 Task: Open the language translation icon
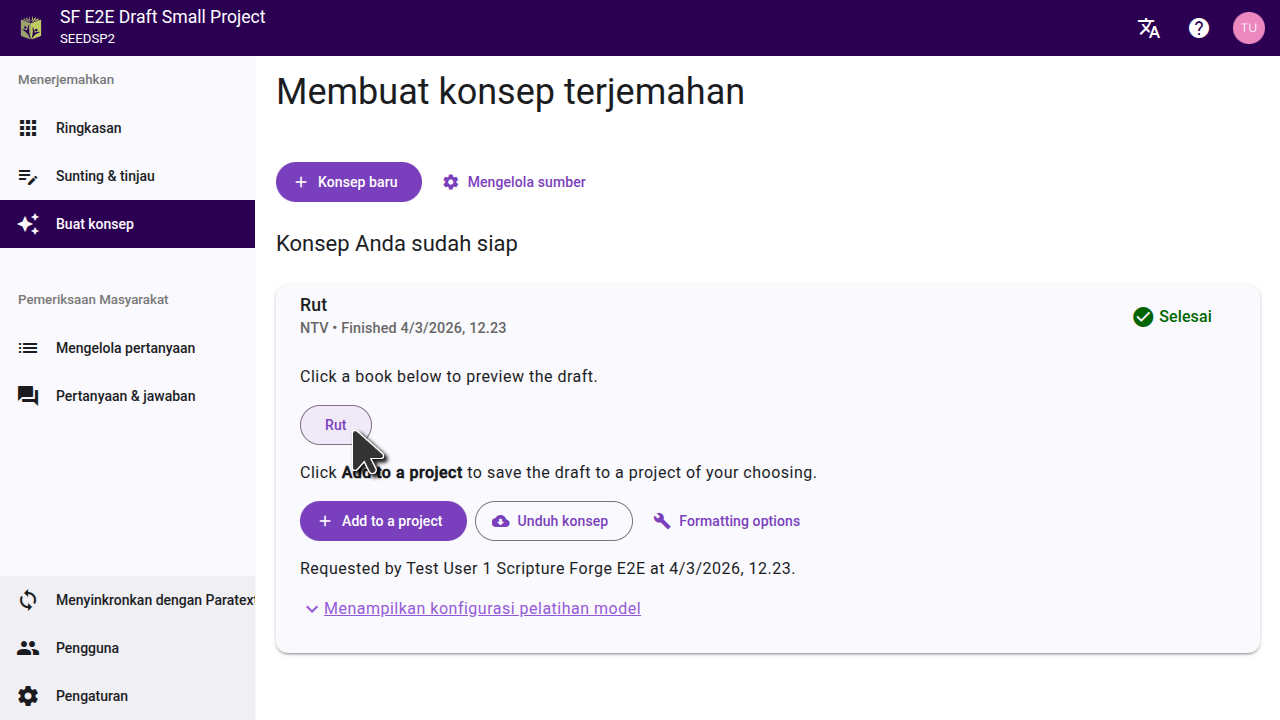[x=1149, y=28]
